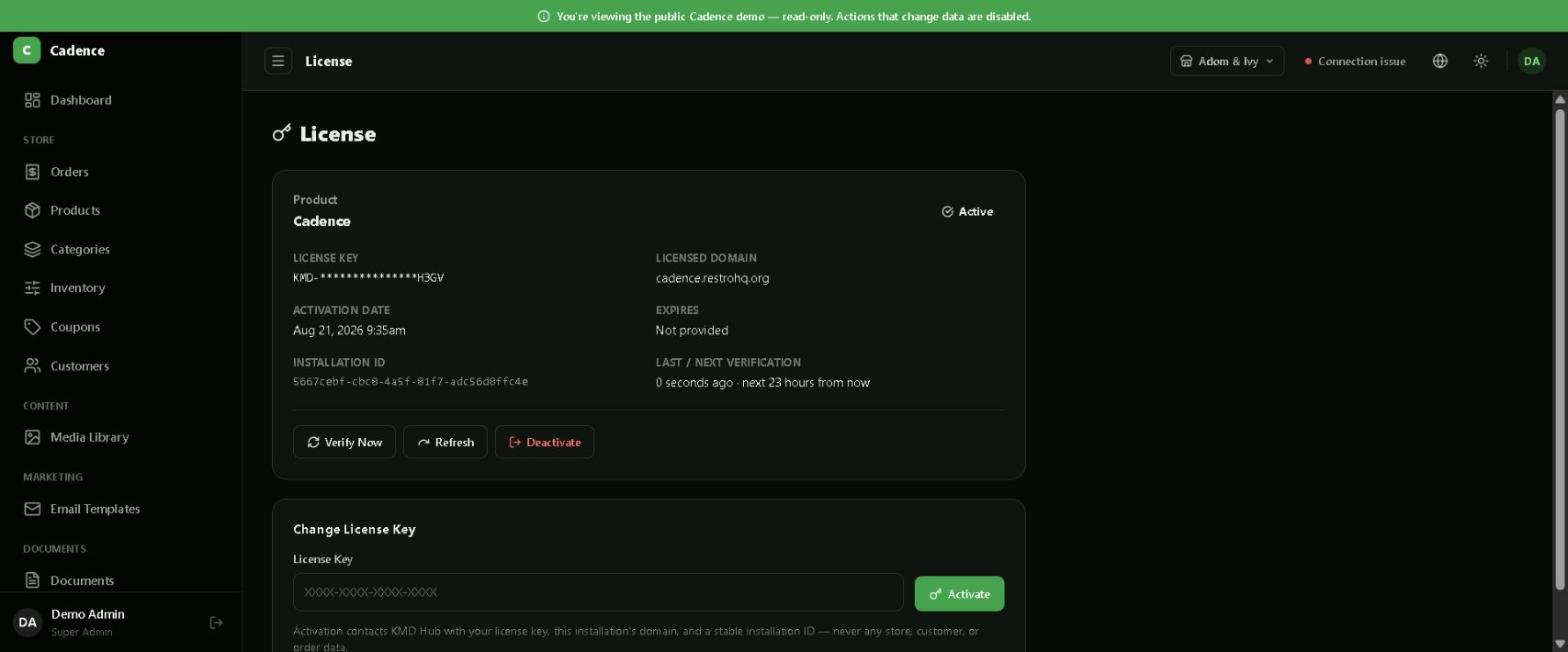Focus the License Key input field
Viewport: 1568px width, 652px height.
(x=598, y=592)
